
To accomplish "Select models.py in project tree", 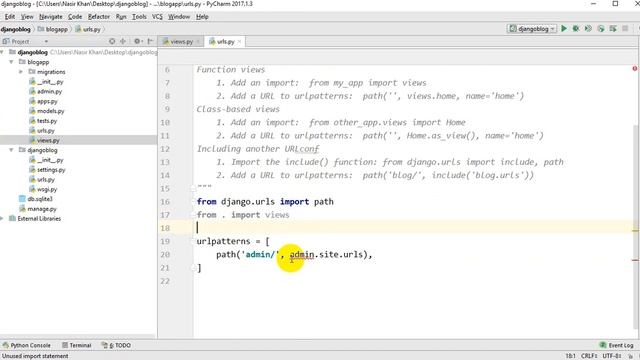I will (x=47, y=111).
